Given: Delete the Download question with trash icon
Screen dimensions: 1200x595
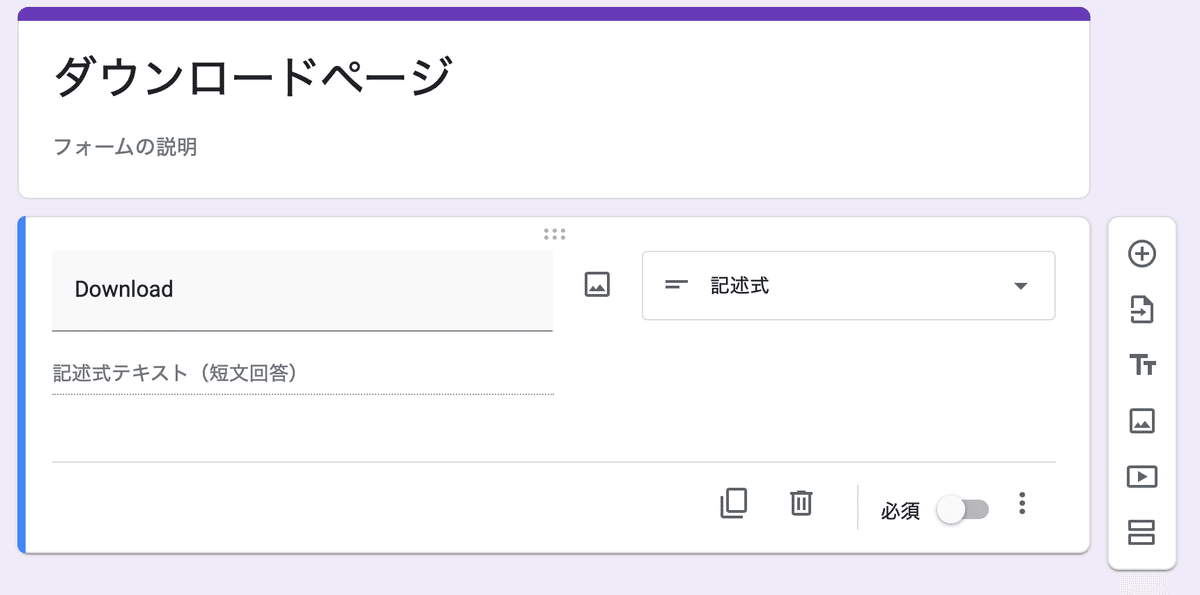Looking at the screenshot, I should pos(801,503).
